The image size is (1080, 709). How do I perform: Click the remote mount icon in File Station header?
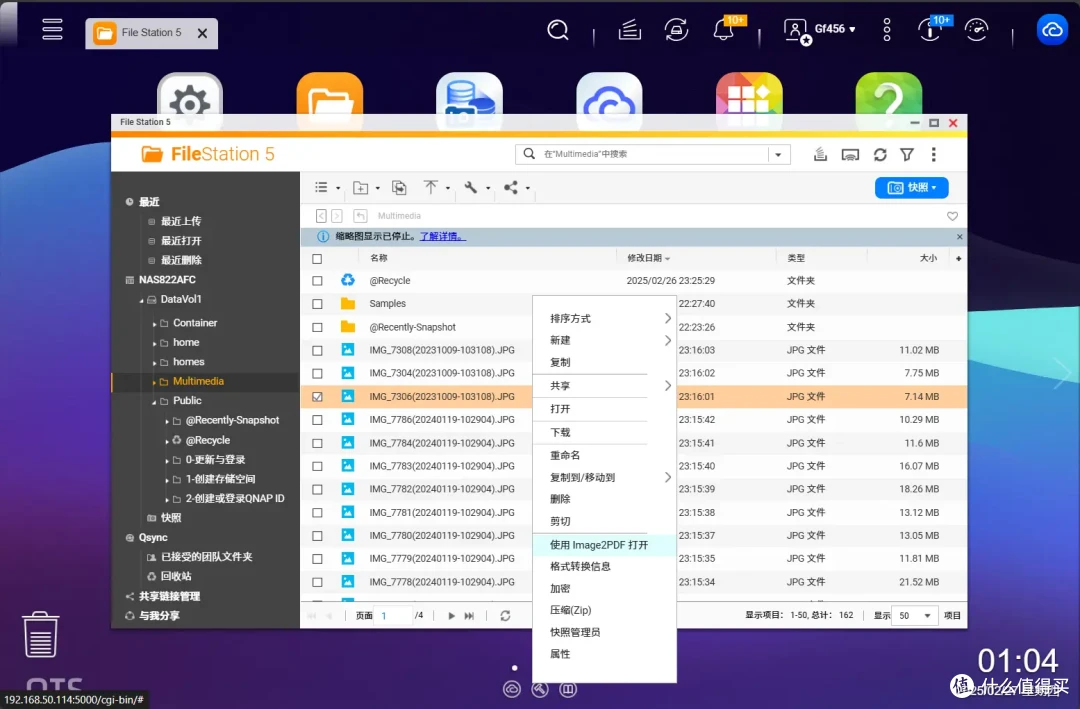pyautogui.click(x=851, y=154)
